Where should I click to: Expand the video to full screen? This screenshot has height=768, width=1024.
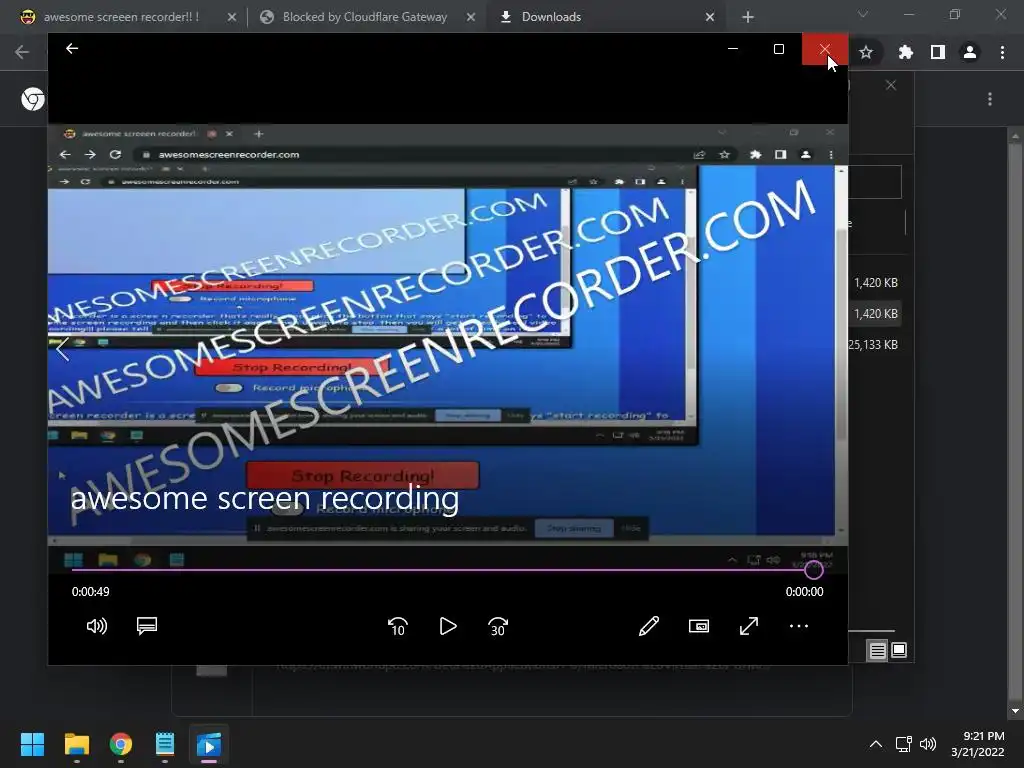pos(749,626)
